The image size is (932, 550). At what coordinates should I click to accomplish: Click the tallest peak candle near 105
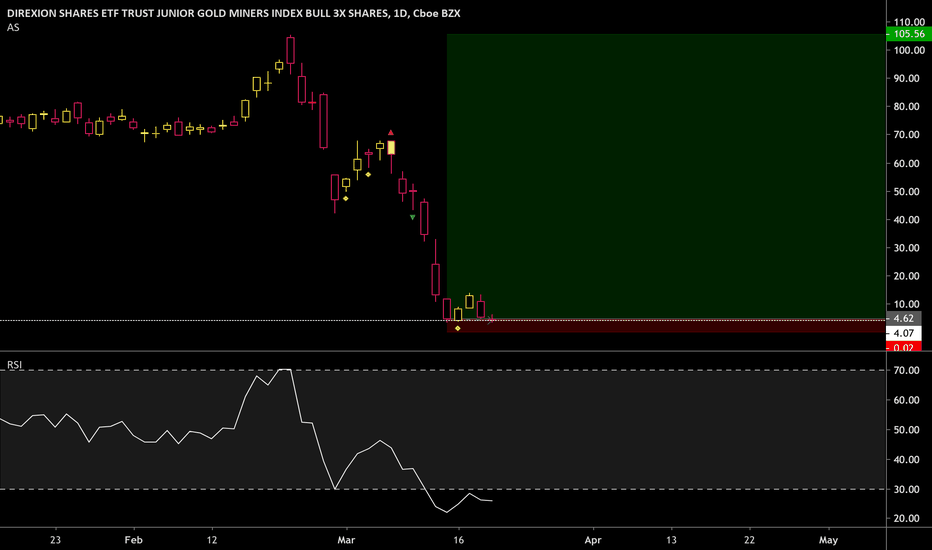290,51
